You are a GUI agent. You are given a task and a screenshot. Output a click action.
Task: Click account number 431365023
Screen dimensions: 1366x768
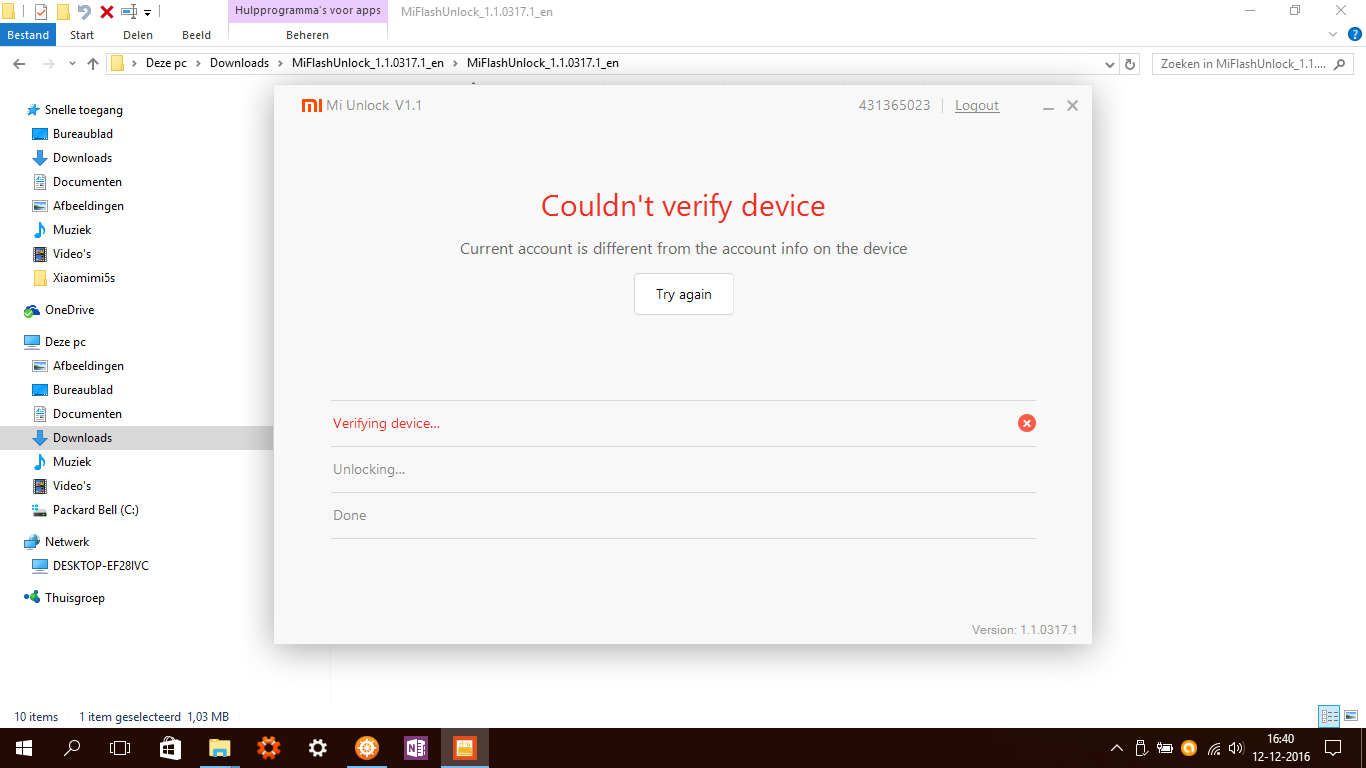[894, 105]
